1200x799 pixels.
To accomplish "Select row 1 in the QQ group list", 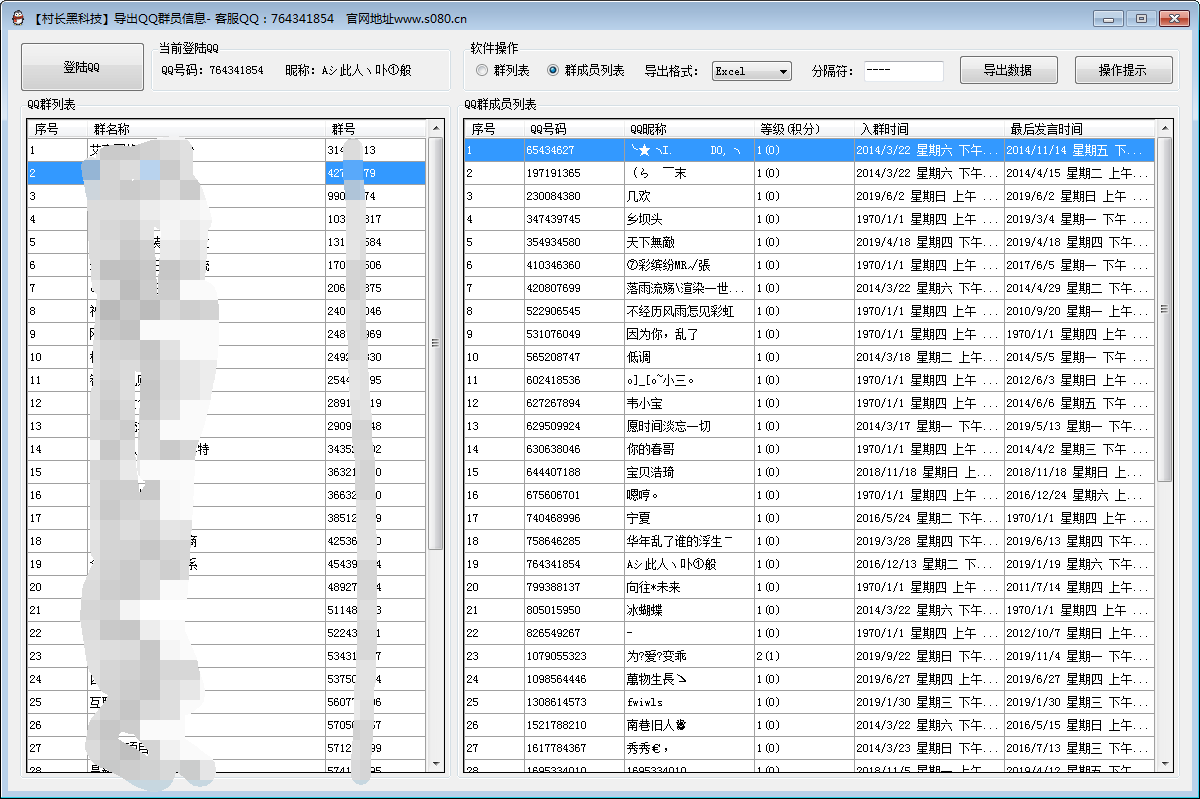I will pyautogui.click(x=226, y=150).
